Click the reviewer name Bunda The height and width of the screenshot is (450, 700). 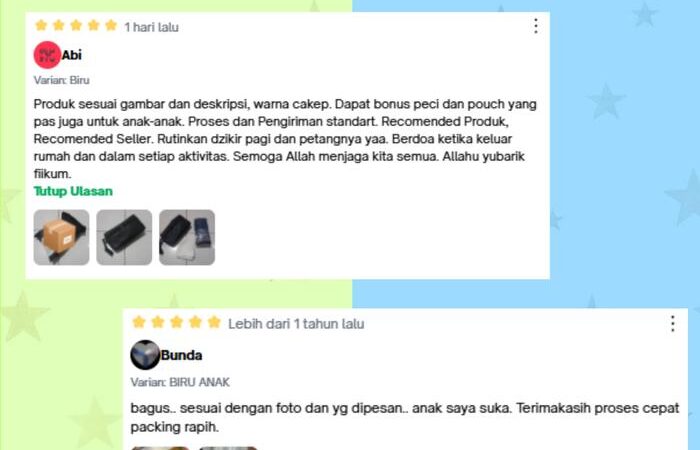181,355
